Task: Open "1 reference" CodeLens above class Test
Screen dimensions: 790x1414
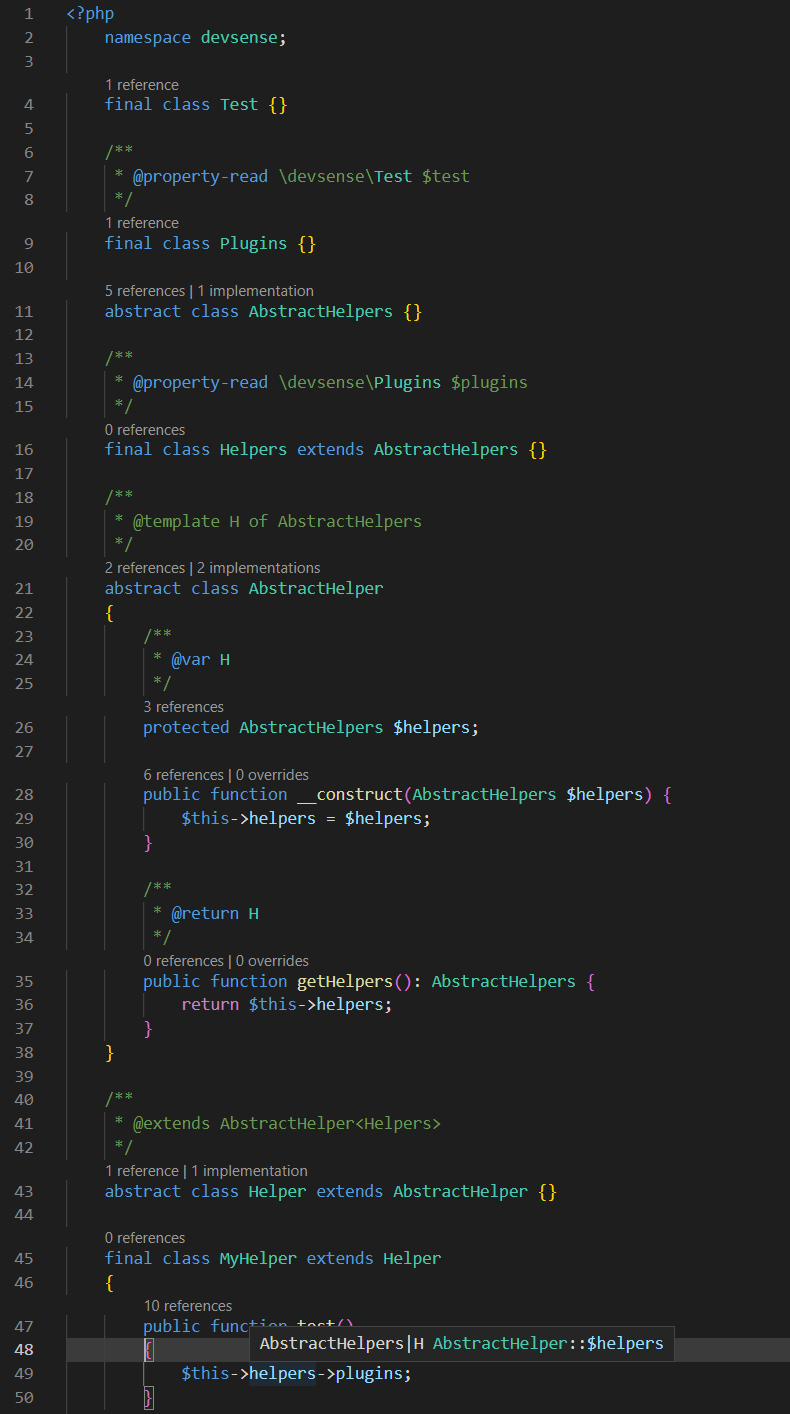Action: pos(142,85)
